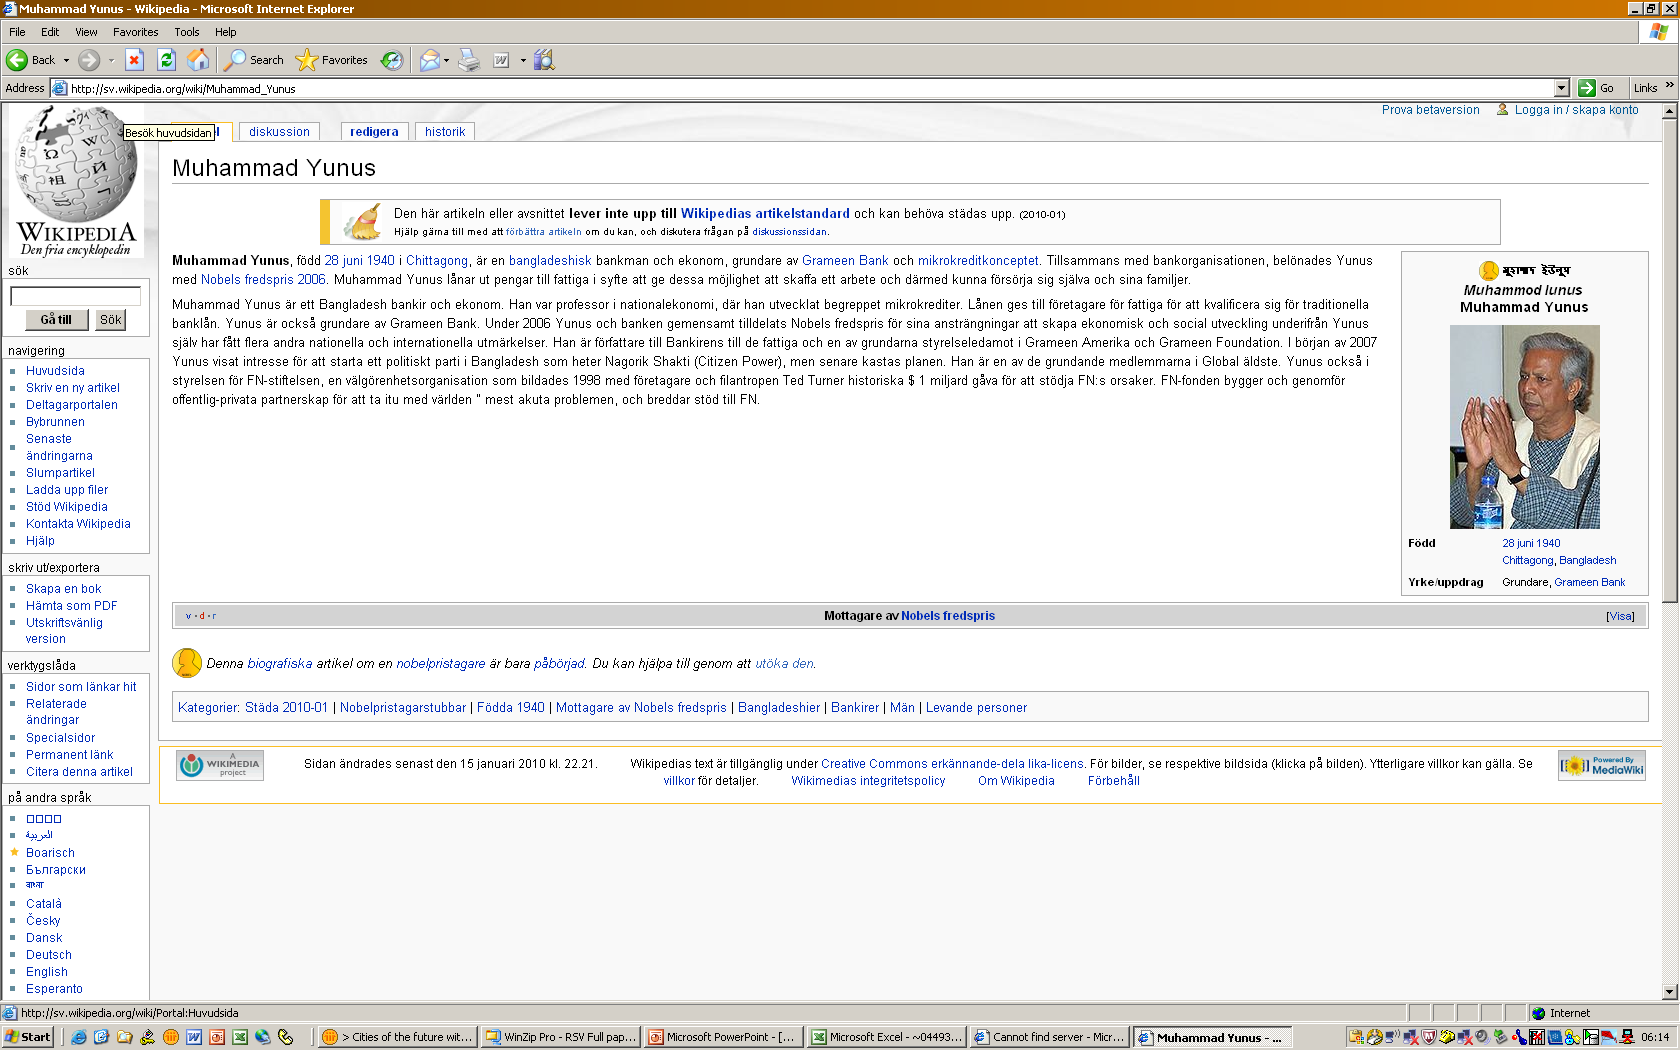Expand Nobels fredspris box with [Visa]
The width and height of the screenshot is (1680, 1050).
[x=1620, y=616]
